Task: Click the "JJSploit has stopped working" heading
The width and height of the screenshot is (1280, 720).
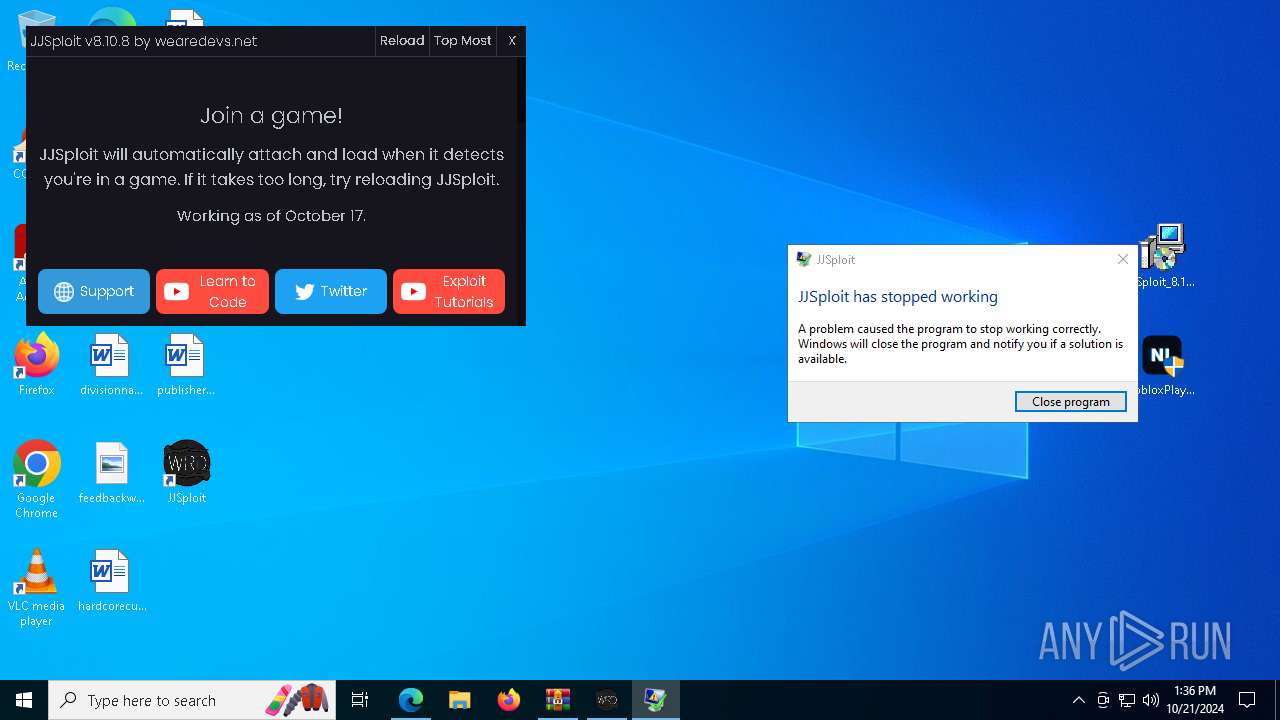Action: (898, 297)
